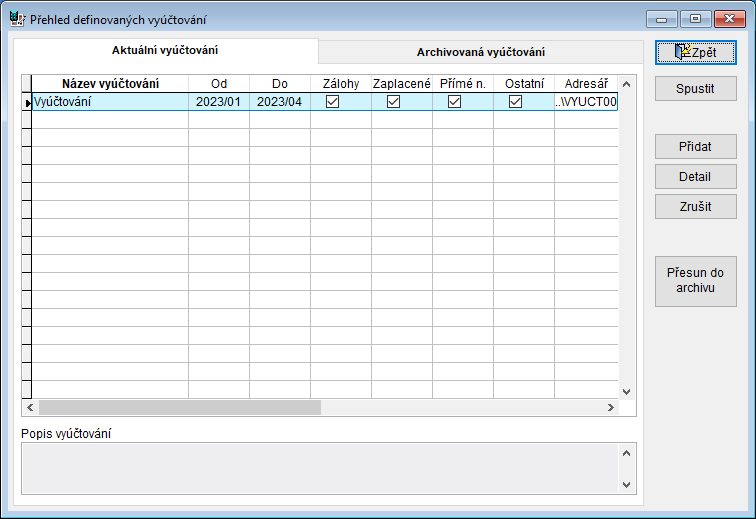The width and height of the screenshot is (756, 519).
Task: Select the Aktuální vyúčtování tab
Action: [x=165, y=50]
